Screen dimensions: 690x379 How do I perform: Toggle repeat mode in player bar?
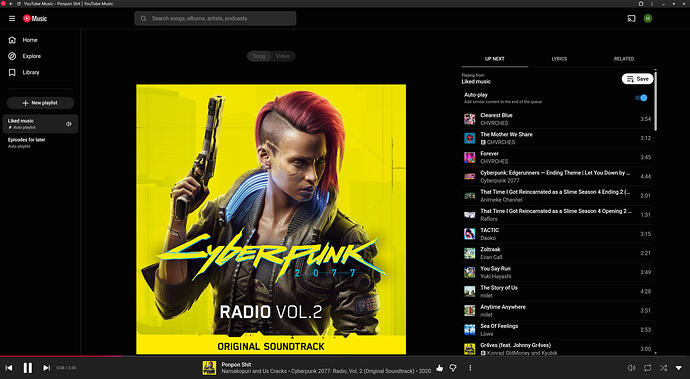click(x=647, y=368)
